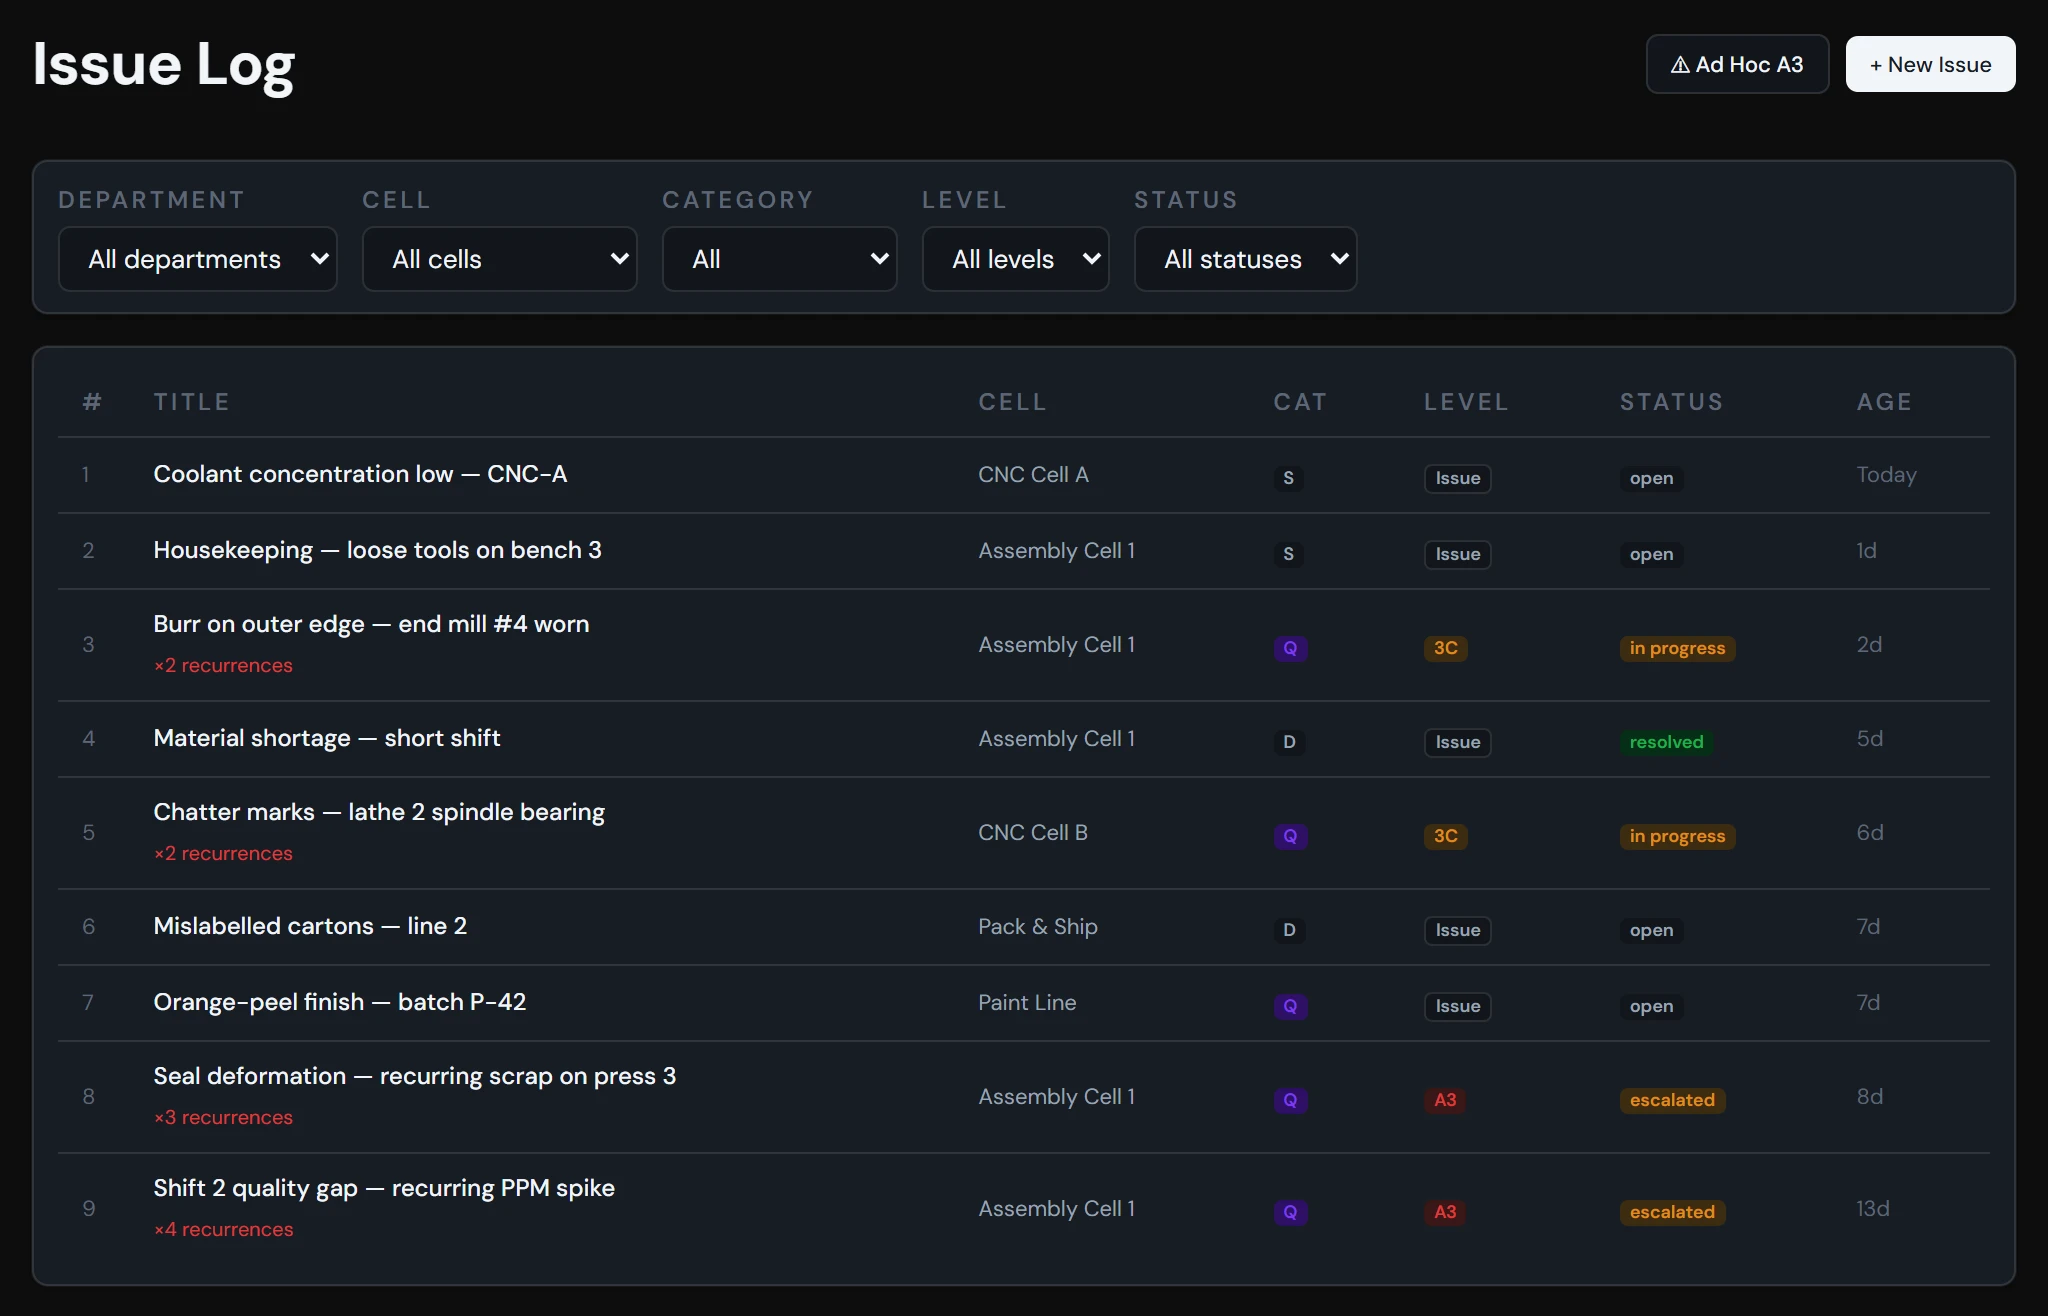This screenshot has width=2048, height=1316.
Task: Click the A3 level badge for Shift 2 quality gap
Action: [x=1445, y=1212]
